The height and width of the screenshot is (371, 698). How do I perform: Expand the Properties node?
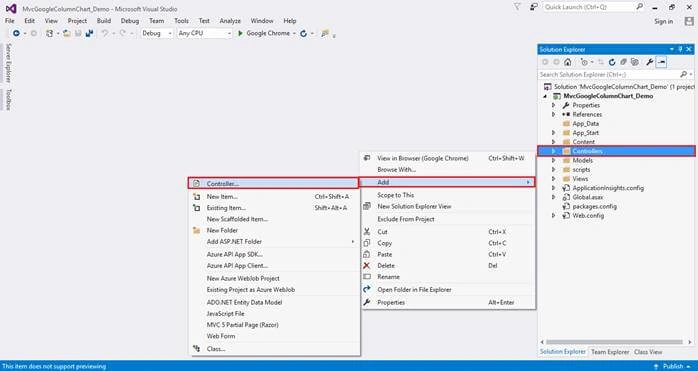[x=553, y=105]
